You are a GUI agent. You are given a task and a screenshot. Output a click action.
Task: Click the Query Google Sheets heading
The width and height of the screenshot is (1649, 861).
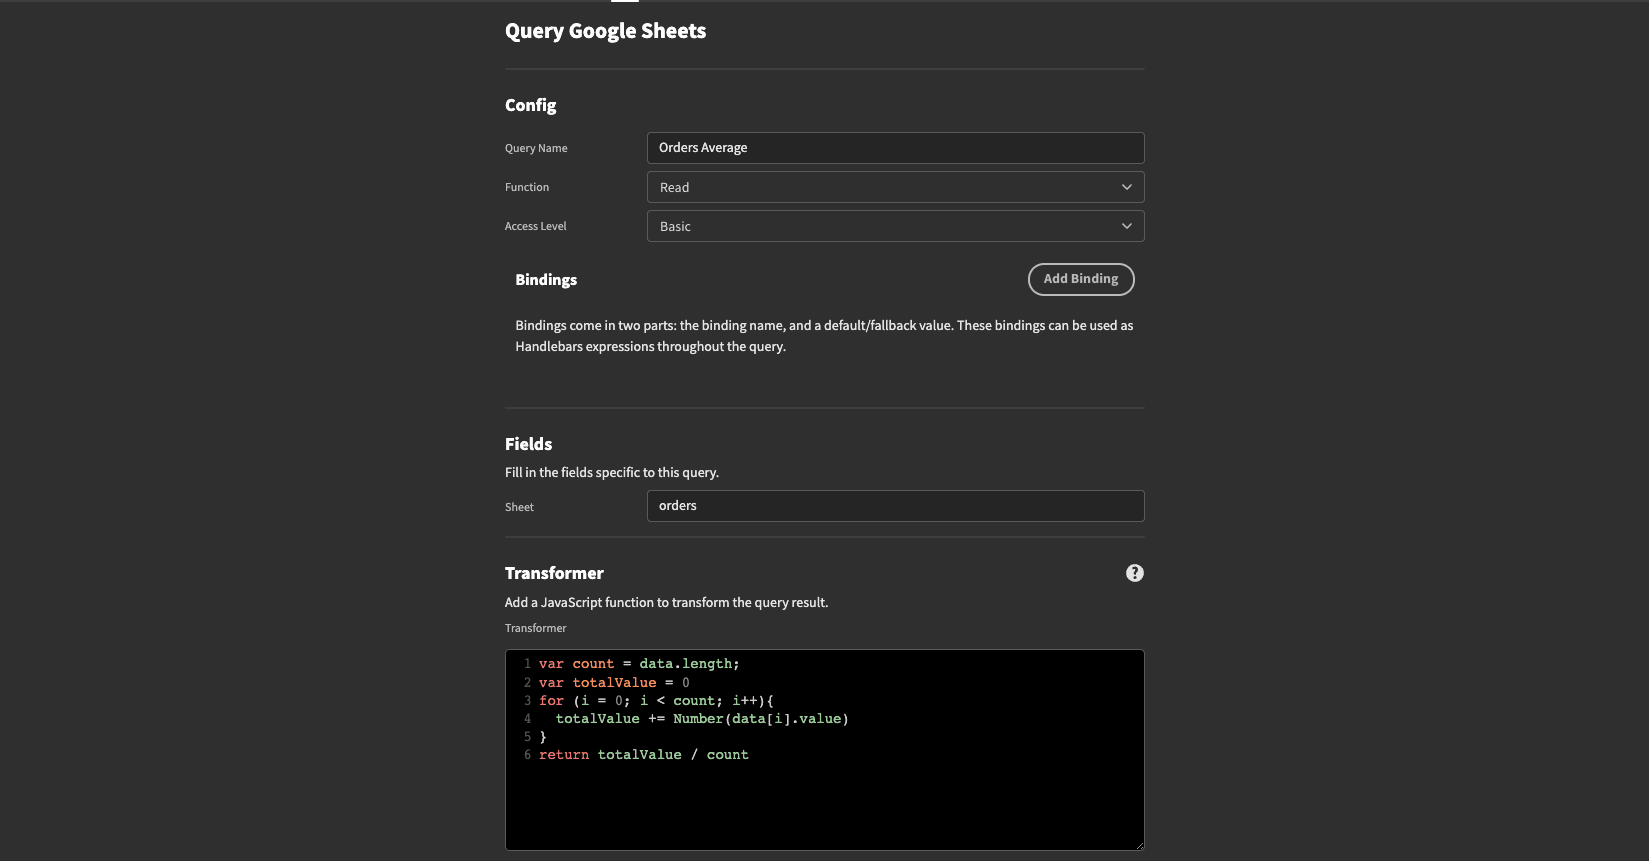[605, 31]
